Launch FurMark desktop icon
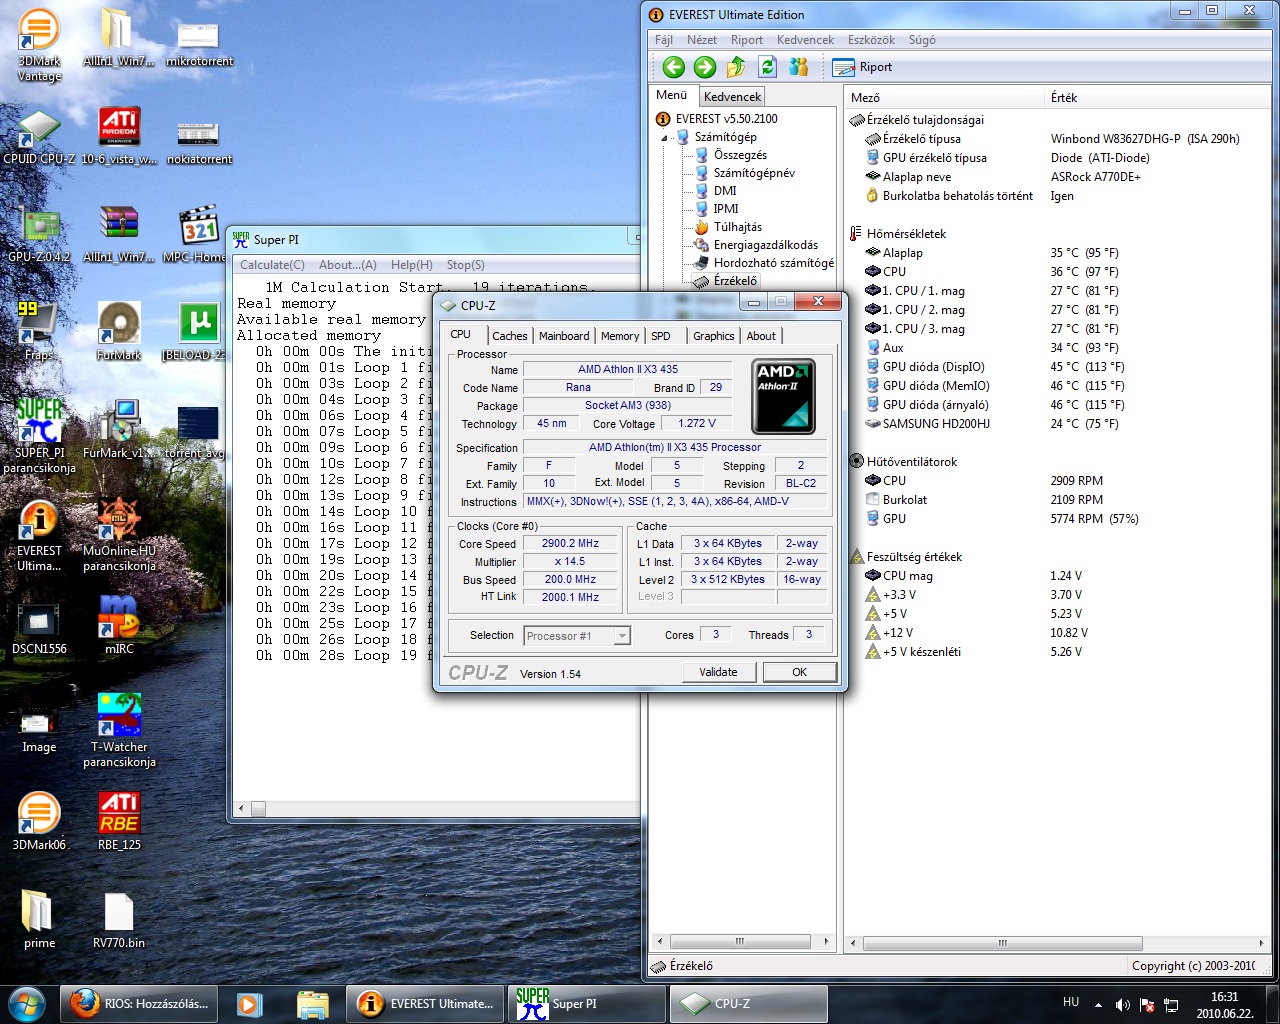The image size is (1280, 1024). pyautogui.click(x=119, y=332)
